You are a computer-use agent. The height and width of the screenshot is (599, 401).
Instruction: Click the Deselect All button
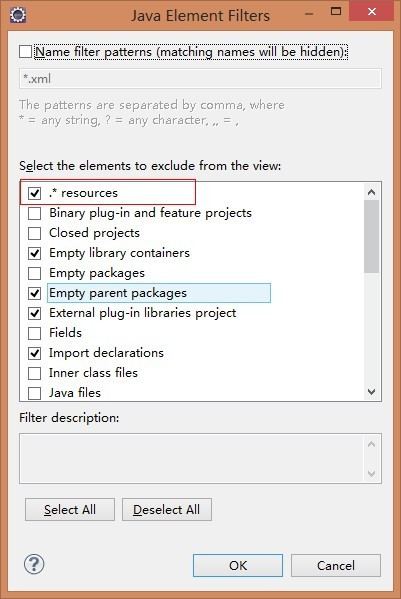coord(167,509)
